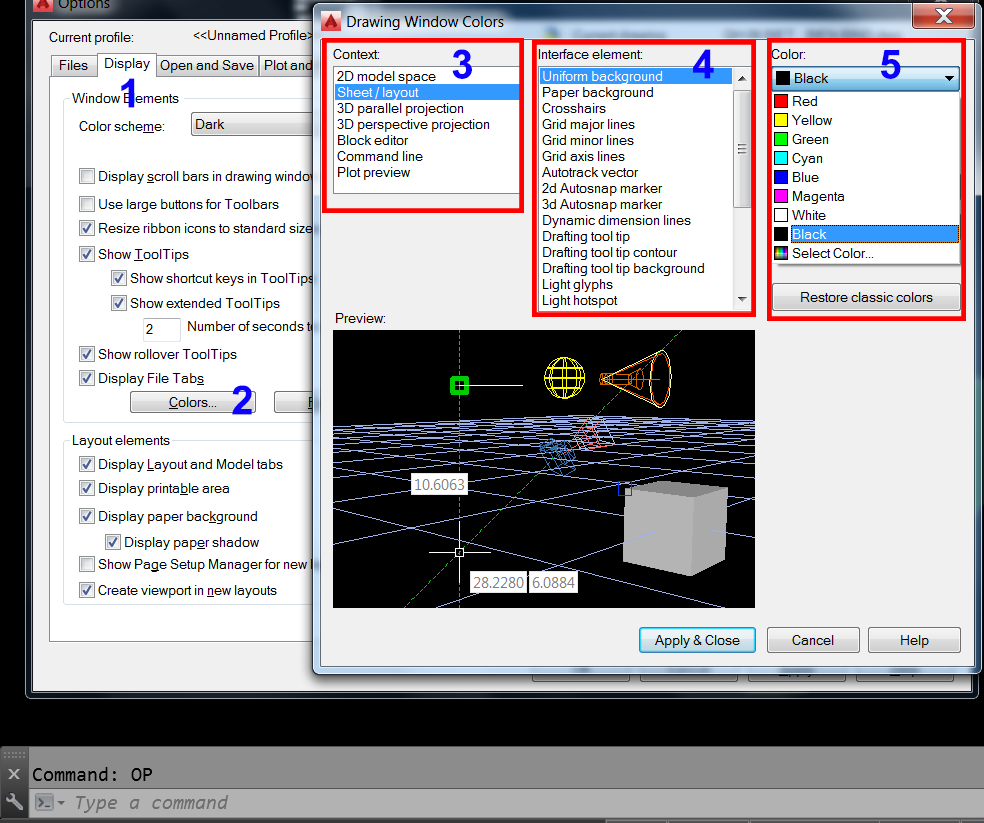Close the command line with its X icon
Image resolution: width=984 pixels, height=823 pixels.
pyautogui.click(x=13, y=773)
